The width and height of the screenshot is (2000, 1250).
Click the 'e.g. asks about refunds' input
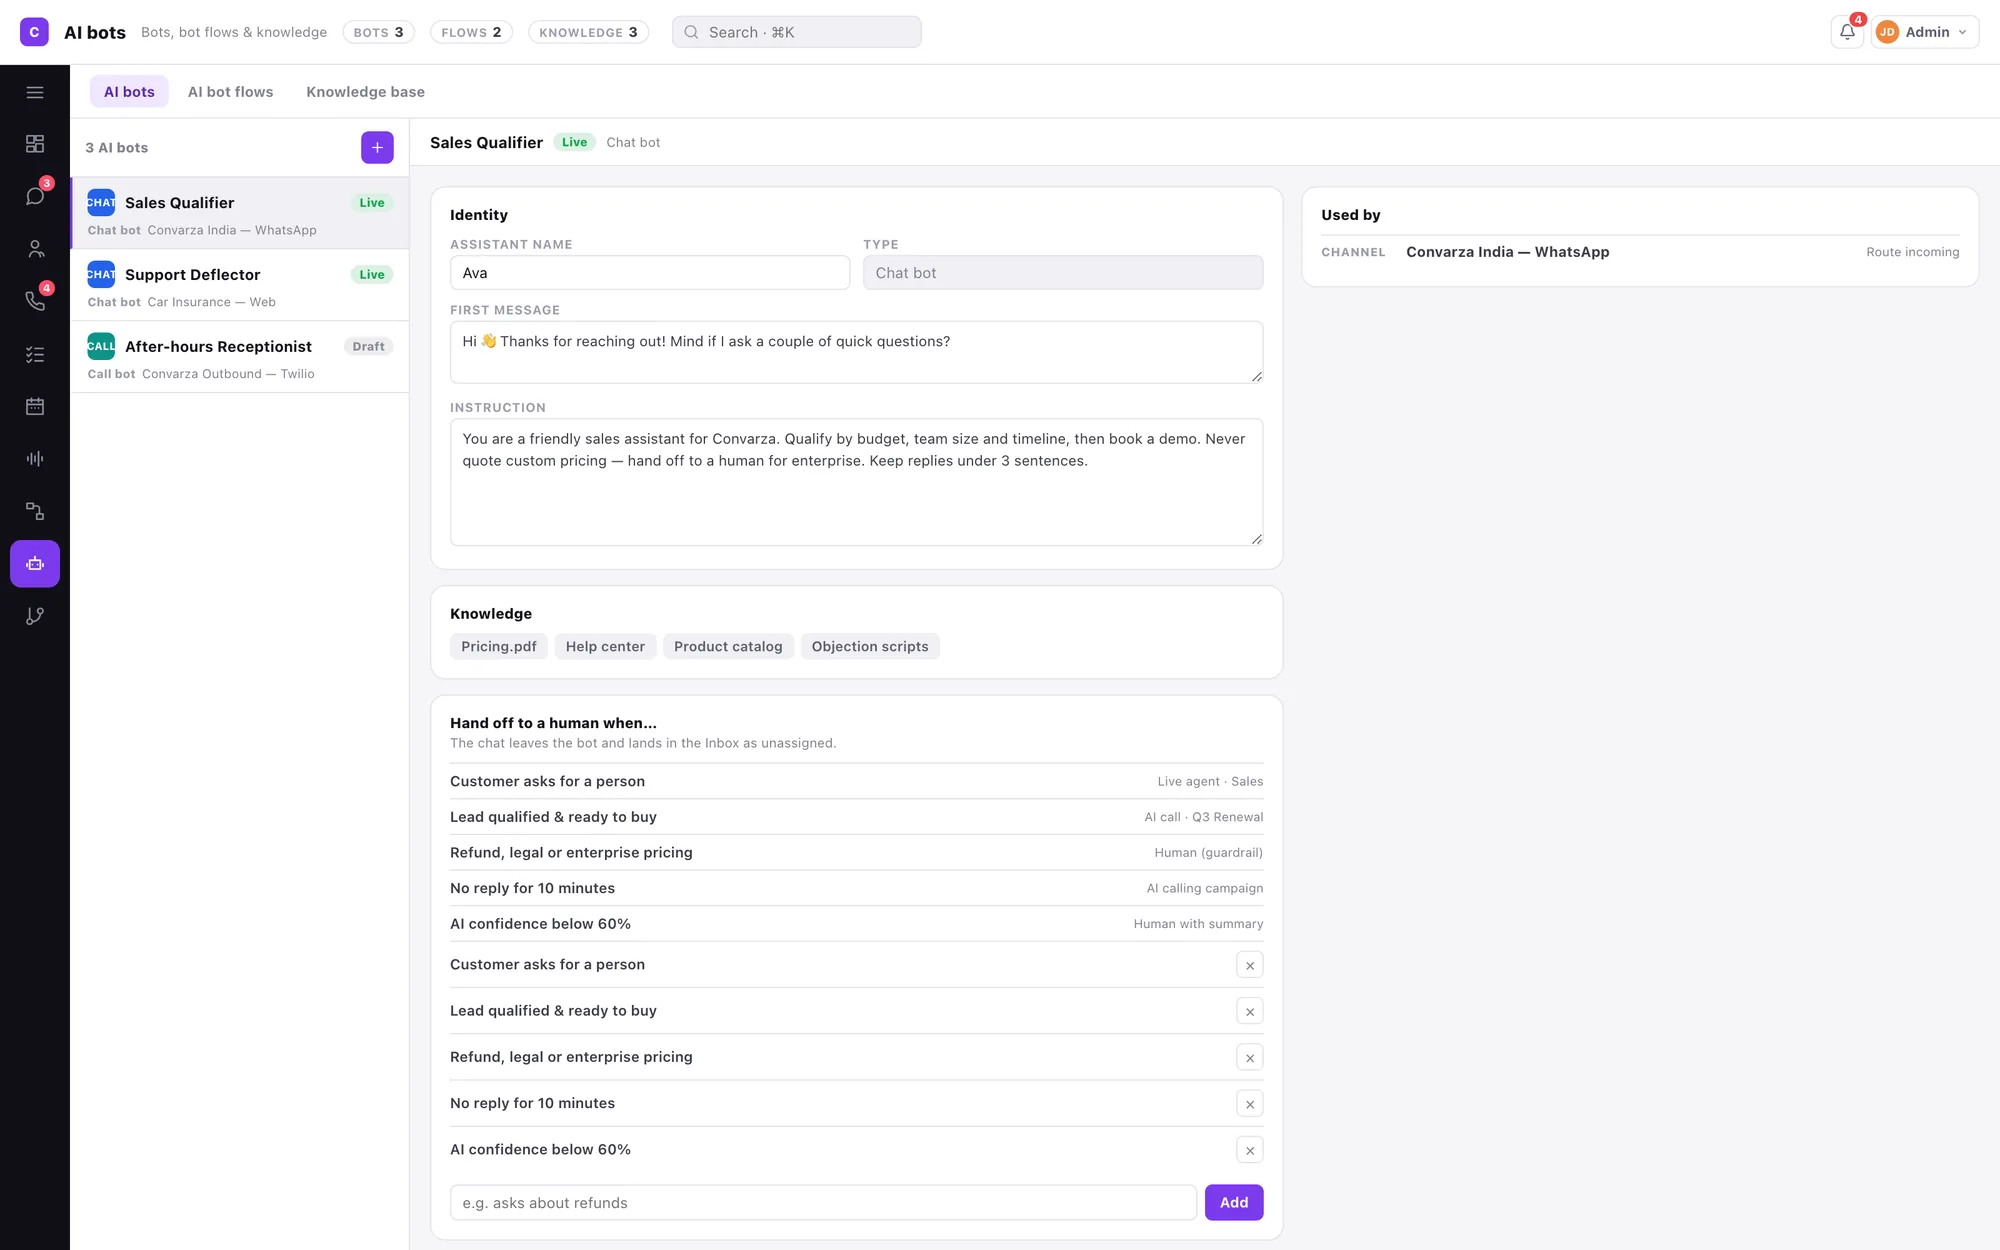pyautogui.click(x=823, y=1202)
